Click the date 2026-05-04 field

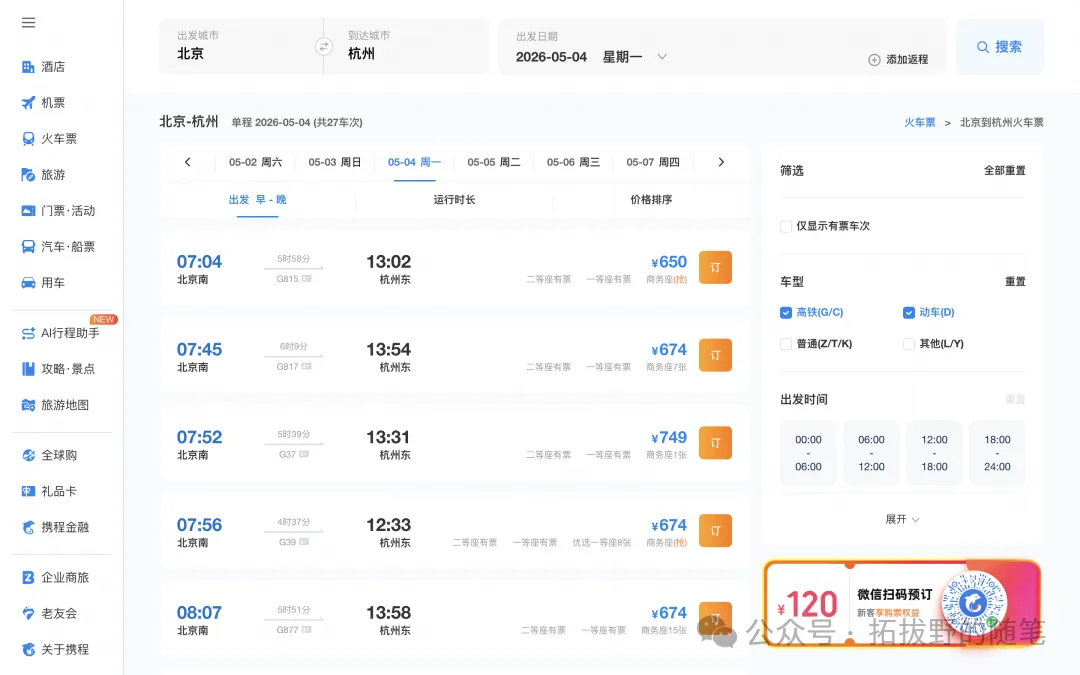(x=551, y=57)
